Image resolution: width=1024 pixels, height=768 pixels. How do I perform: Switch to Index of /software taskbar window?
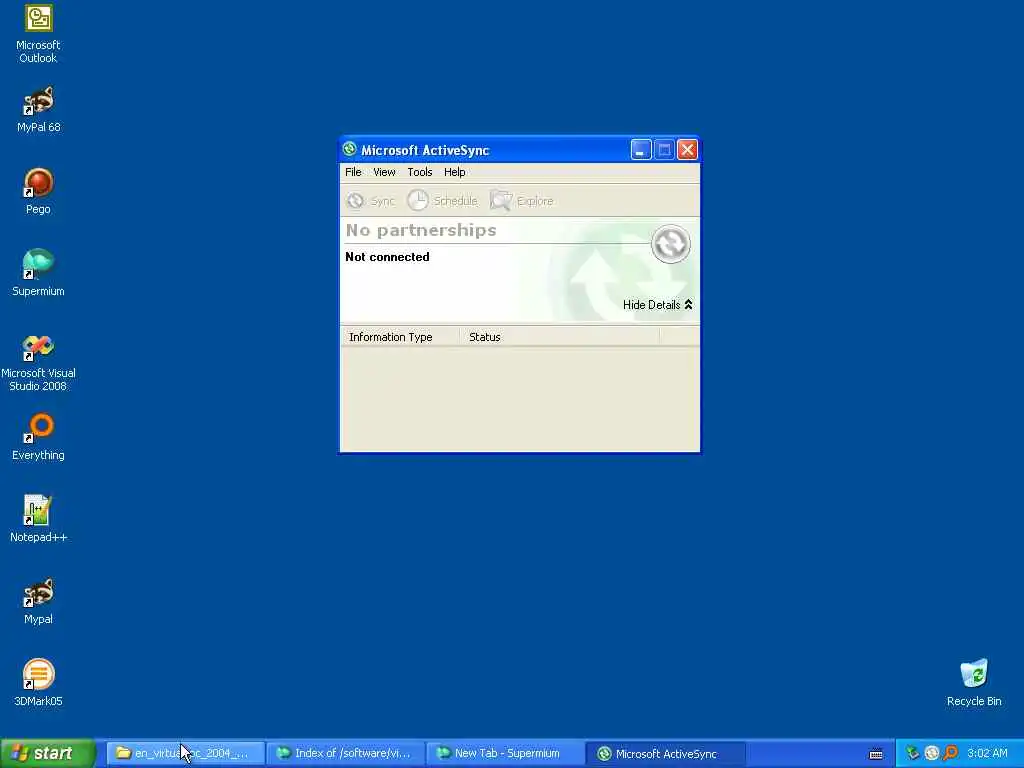(x=346, y=754)
